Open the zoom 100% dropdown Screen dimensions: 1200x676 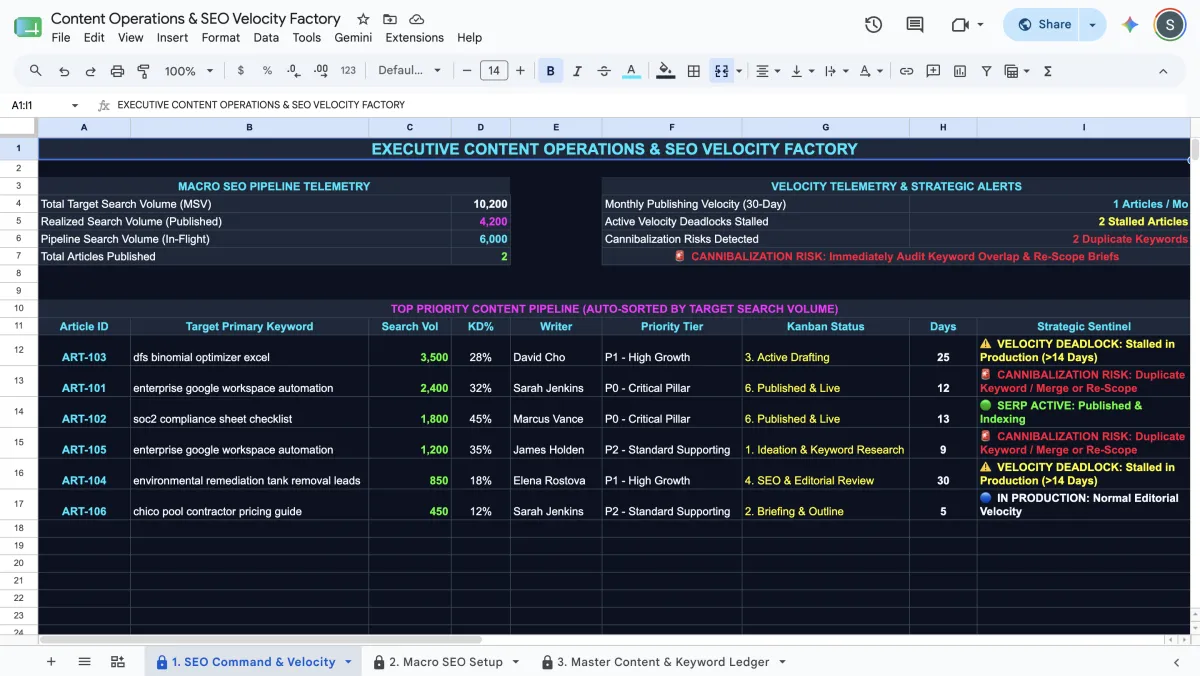[x=189, y=71]
